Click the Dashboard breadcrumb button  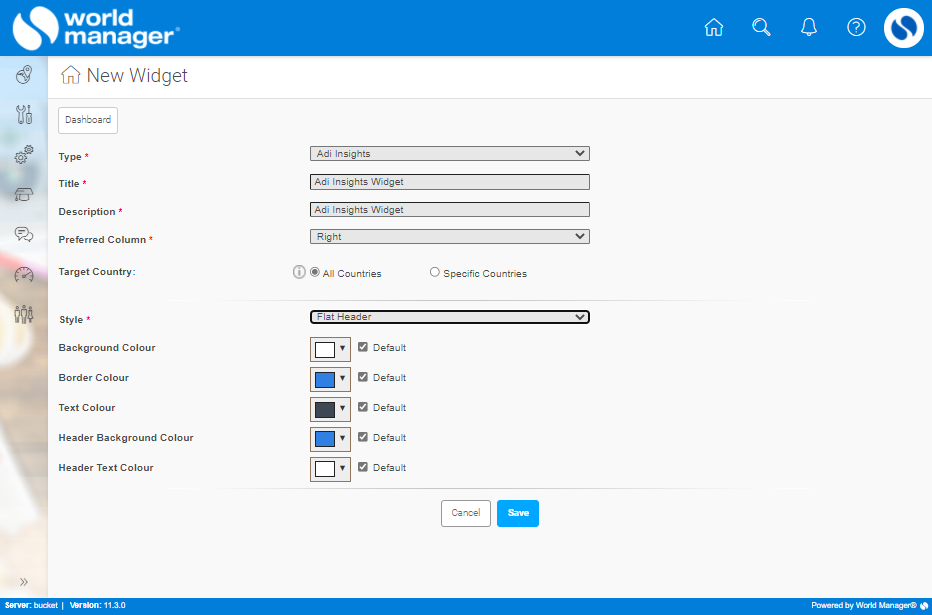click(88, 120)
